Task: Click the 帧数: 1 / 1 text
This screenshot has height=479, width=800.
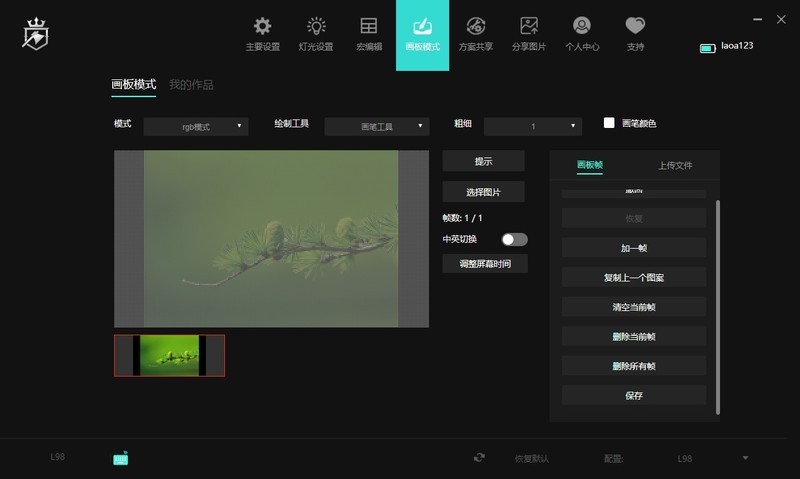Action: coord(462,218)
